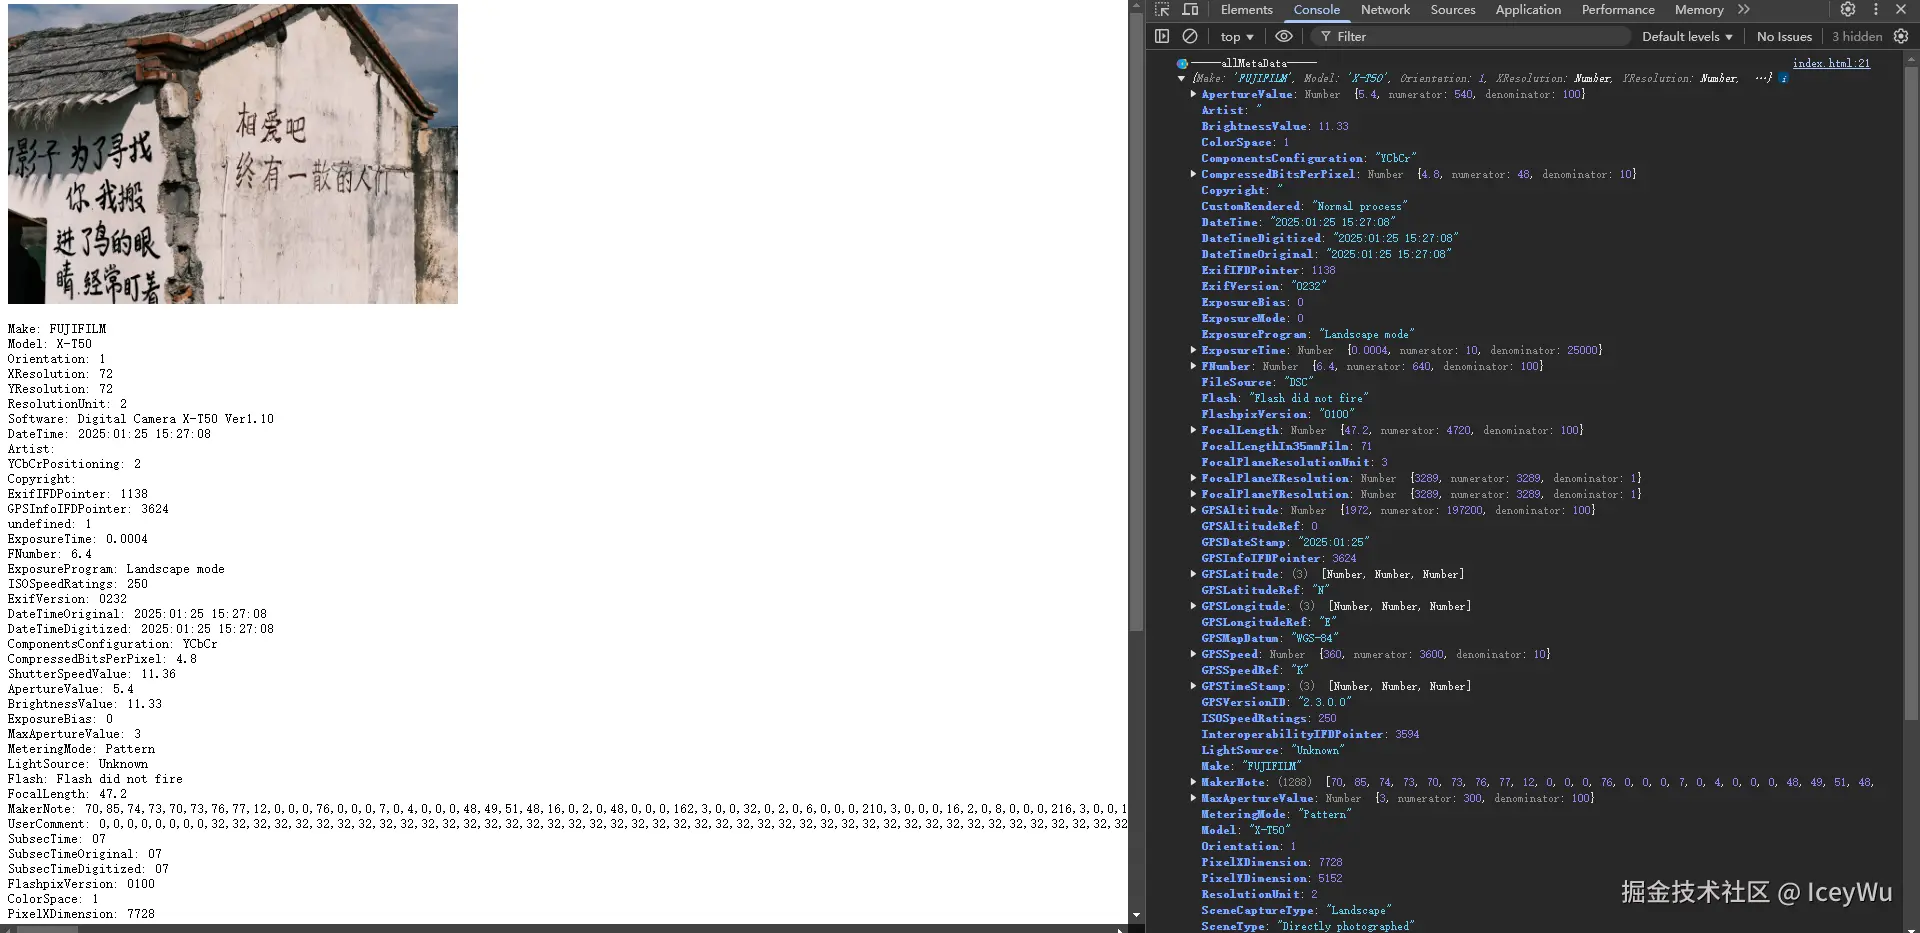Image resolution: width=1920 pixels, height=933 pixels.
Task: Click the PixelYDimension property in console
Action: (x=1272, y=878)
